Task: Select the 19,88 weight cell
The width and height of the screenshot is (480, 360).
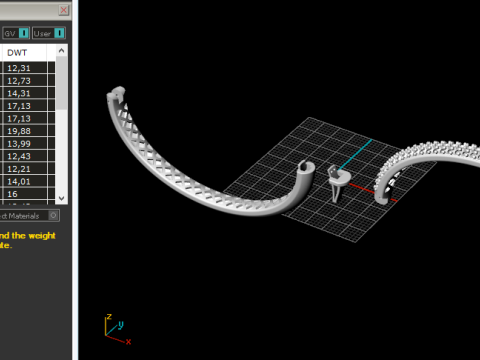Action: coord(25,131)
